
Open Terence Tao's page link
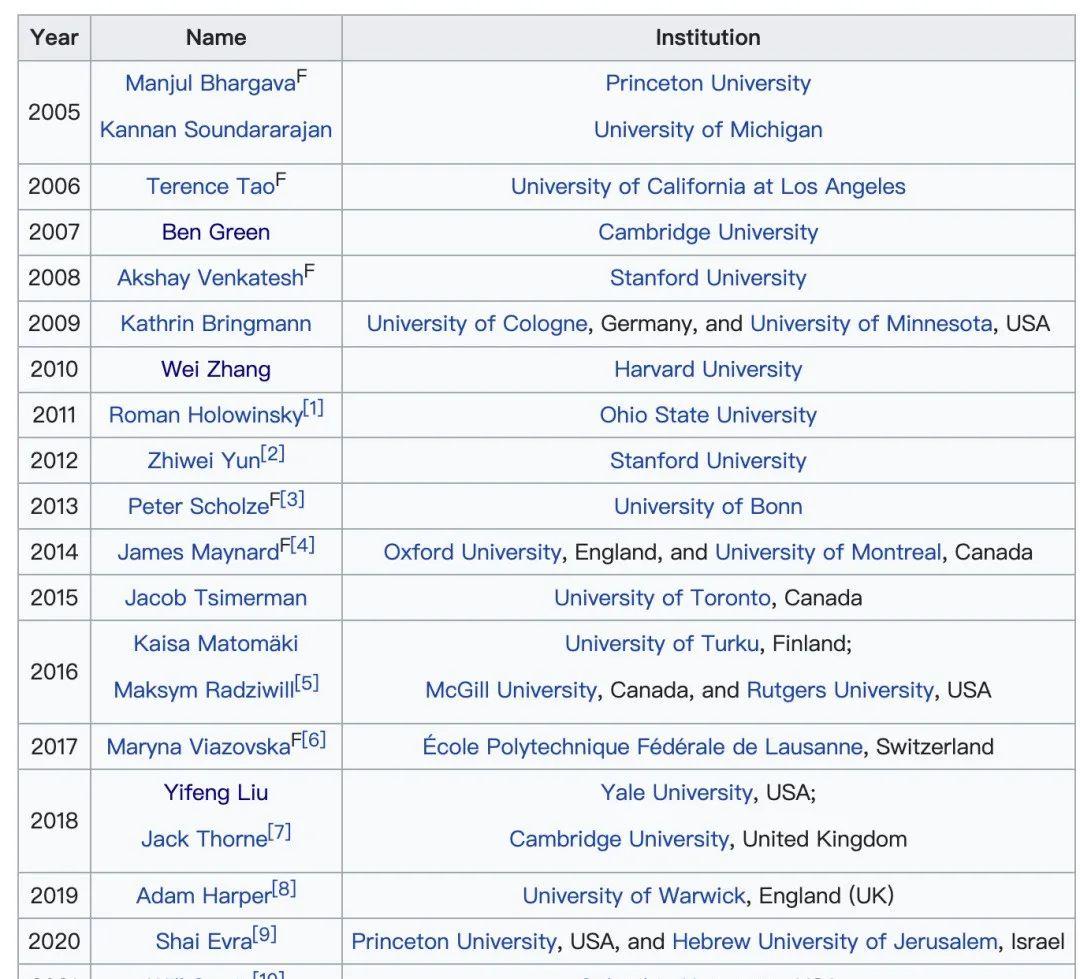(209, 187)
